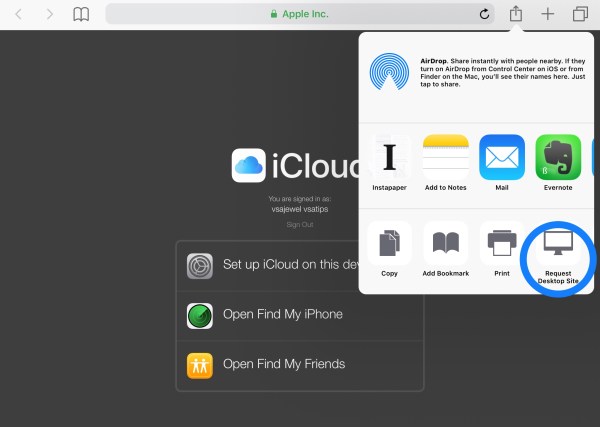Reload the page with the refresh icon
600x427 pixels.
tap(485, 14)
